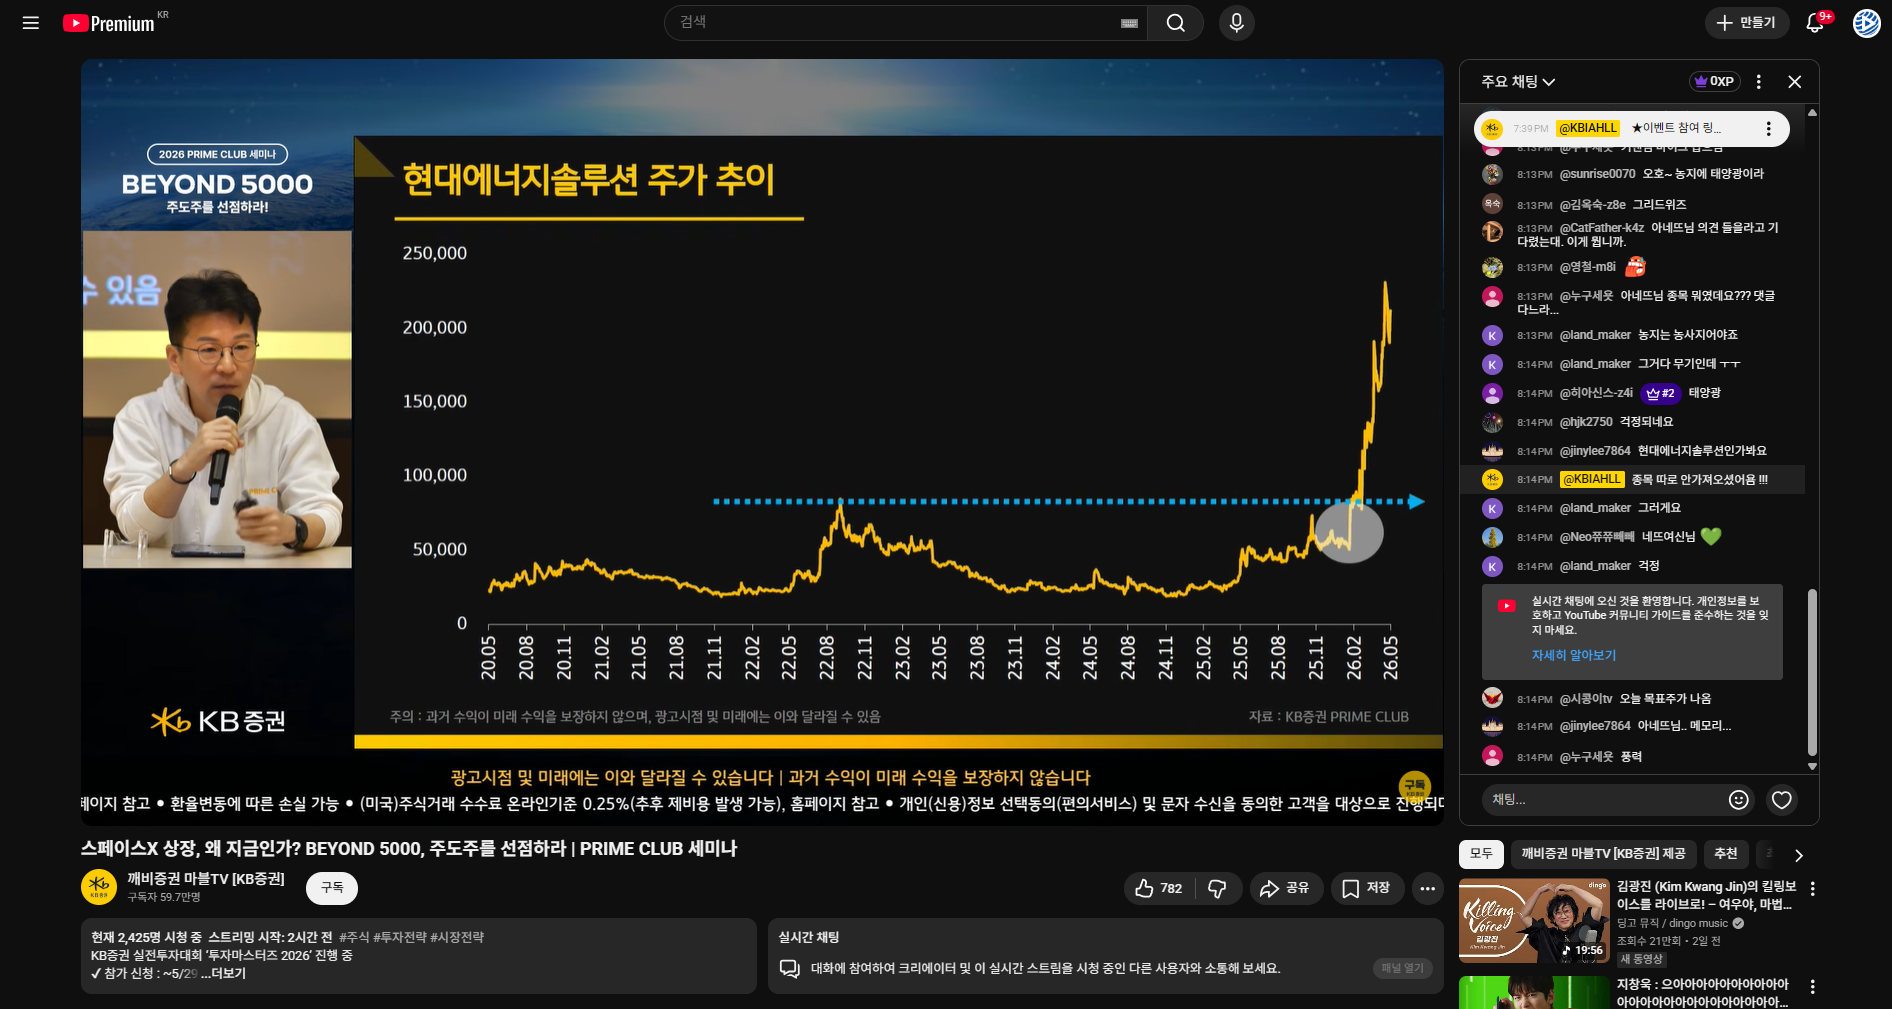
Task: Open the emoji picker in chat
Action: click(x=1739, y=799)
